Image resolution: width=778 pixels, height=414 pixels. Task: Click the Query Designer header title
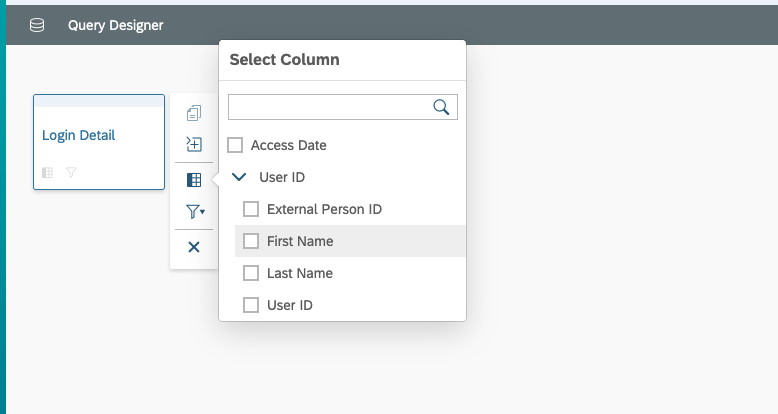pos(116,25)
